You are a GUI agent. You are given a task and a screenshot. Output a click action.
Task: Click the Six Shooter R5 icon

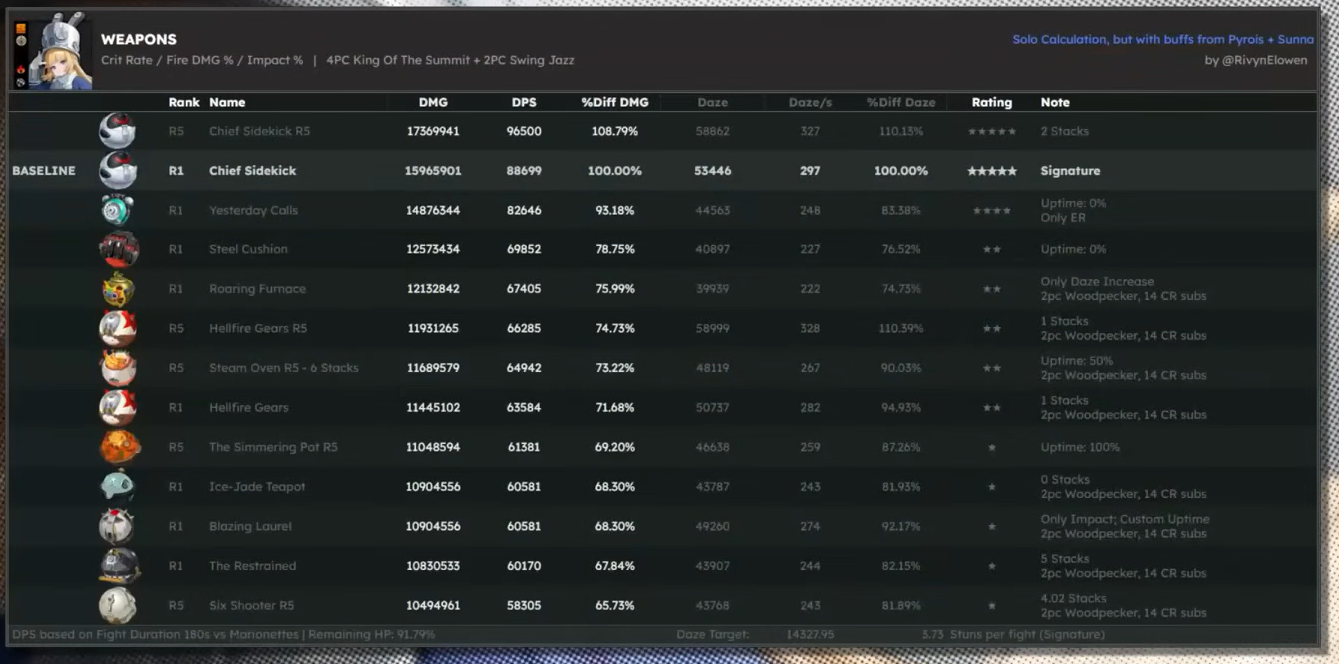(x=117, y=605)
